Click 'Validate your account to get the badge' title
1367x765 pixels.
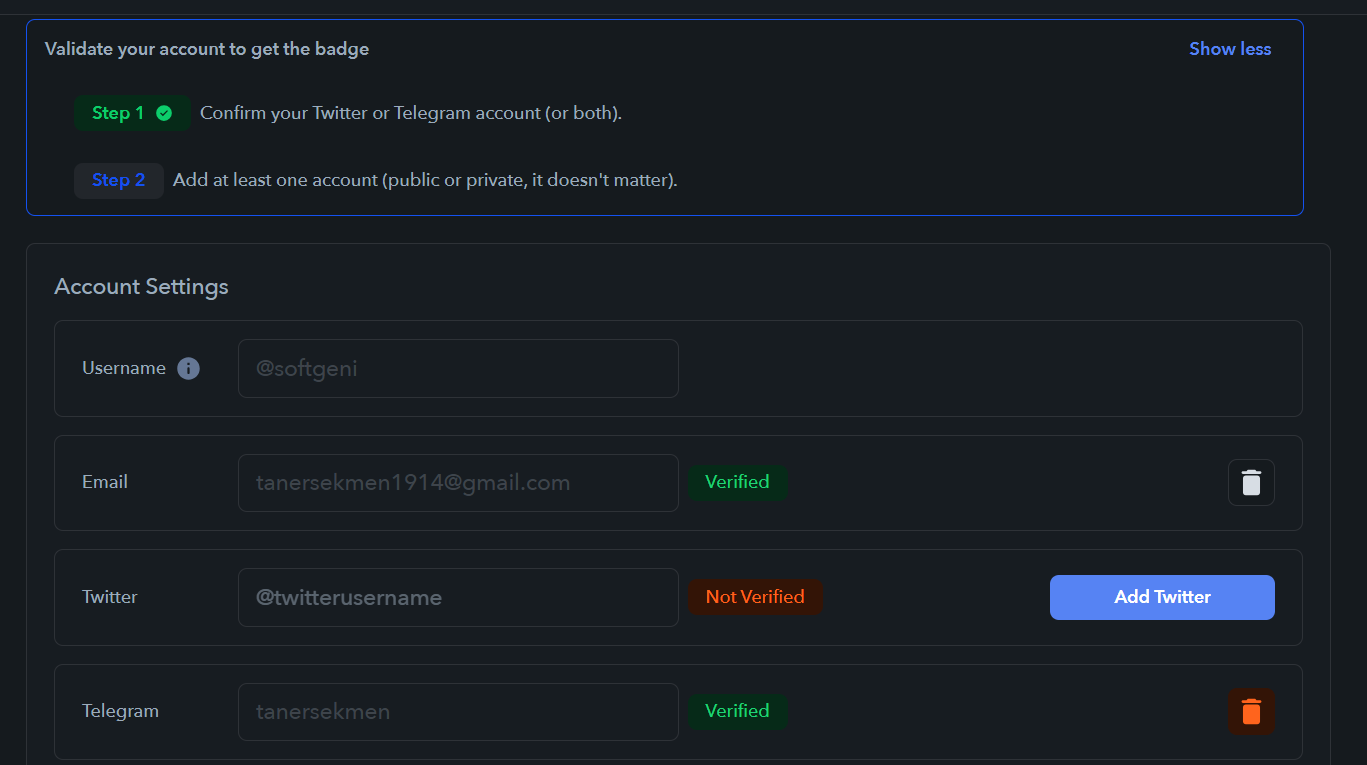207,49
